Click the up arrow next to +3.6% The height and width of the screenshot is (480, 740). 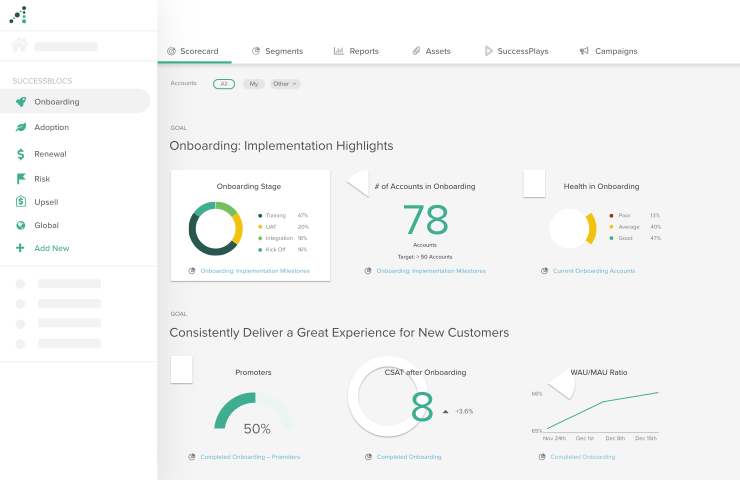click(x=446, y=412)
